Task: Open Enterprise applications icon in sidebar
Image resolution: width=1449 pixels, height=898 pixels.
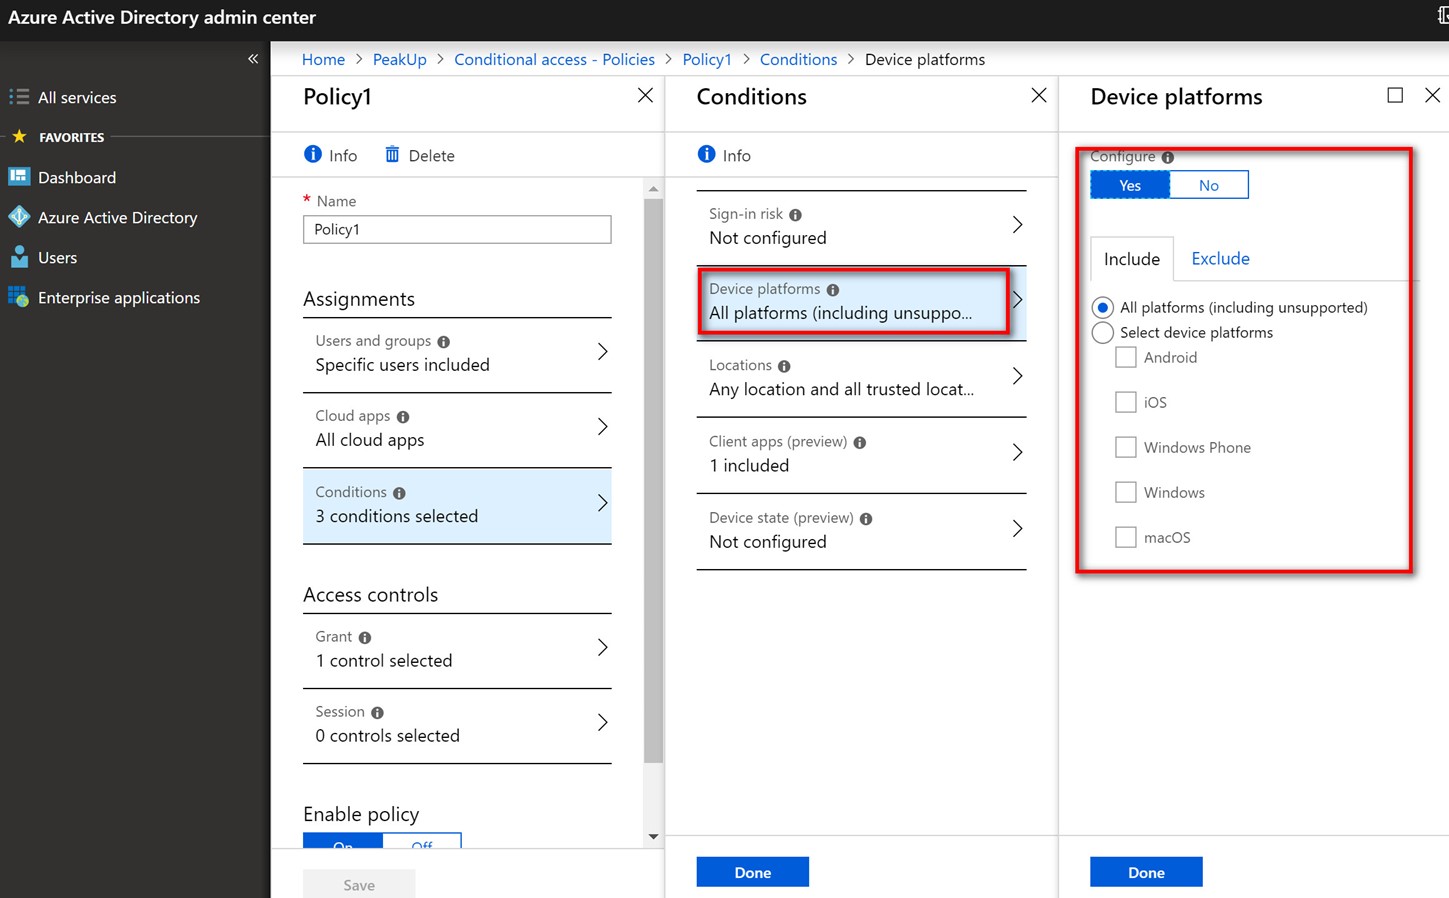Action: [18, 297]
